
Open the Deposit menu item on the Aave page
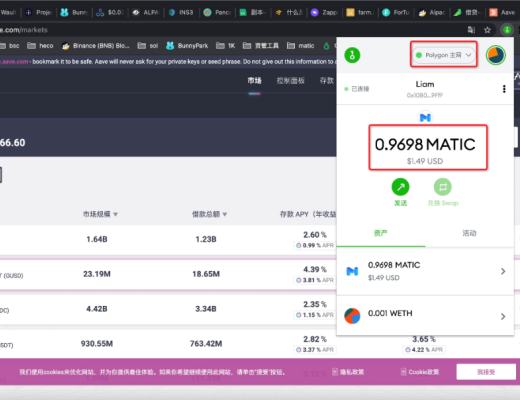pos(327,81)
